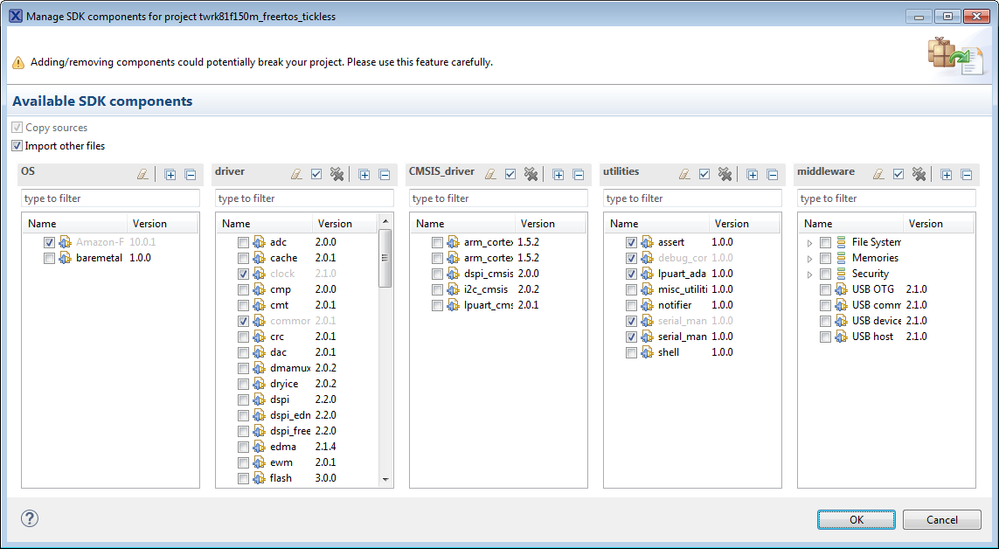Image resolution: width=999 pixels, height=549 pixels.
Task: Uncheck all middleware components
Action: point(919,174)
